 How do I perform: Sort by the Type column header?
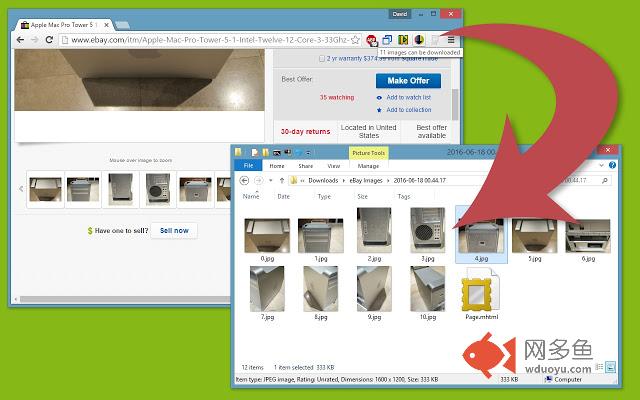[324, 196]
